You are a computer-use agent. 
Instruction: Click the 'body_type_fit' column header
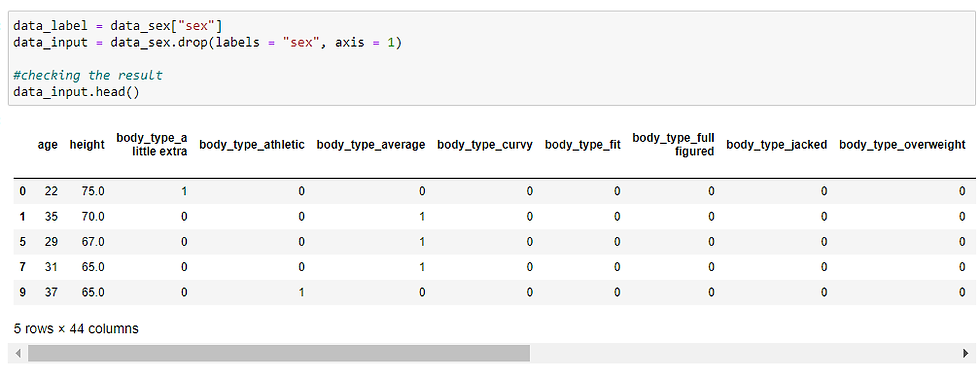[x=583, y=145]
